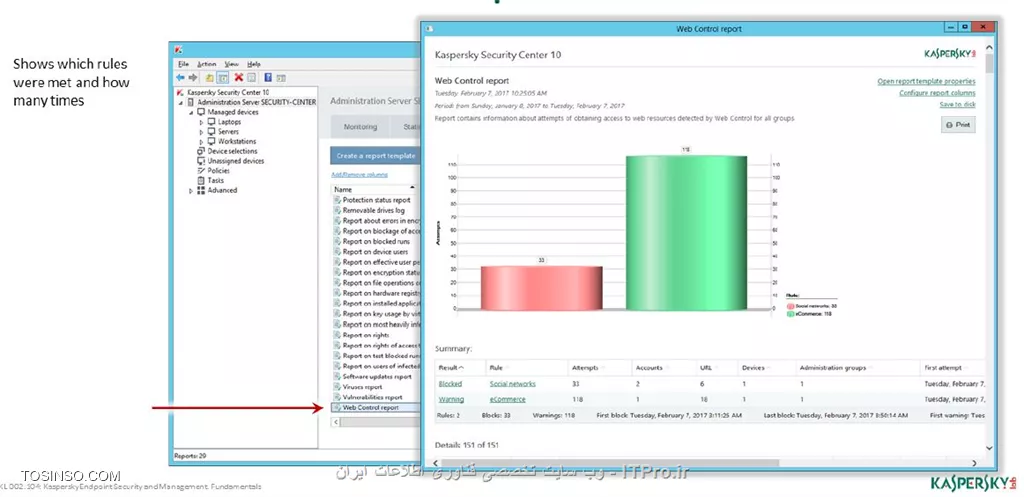1024x497 pixels.
Task: Click the red Social networks chart bar
Action: [541, 288]
